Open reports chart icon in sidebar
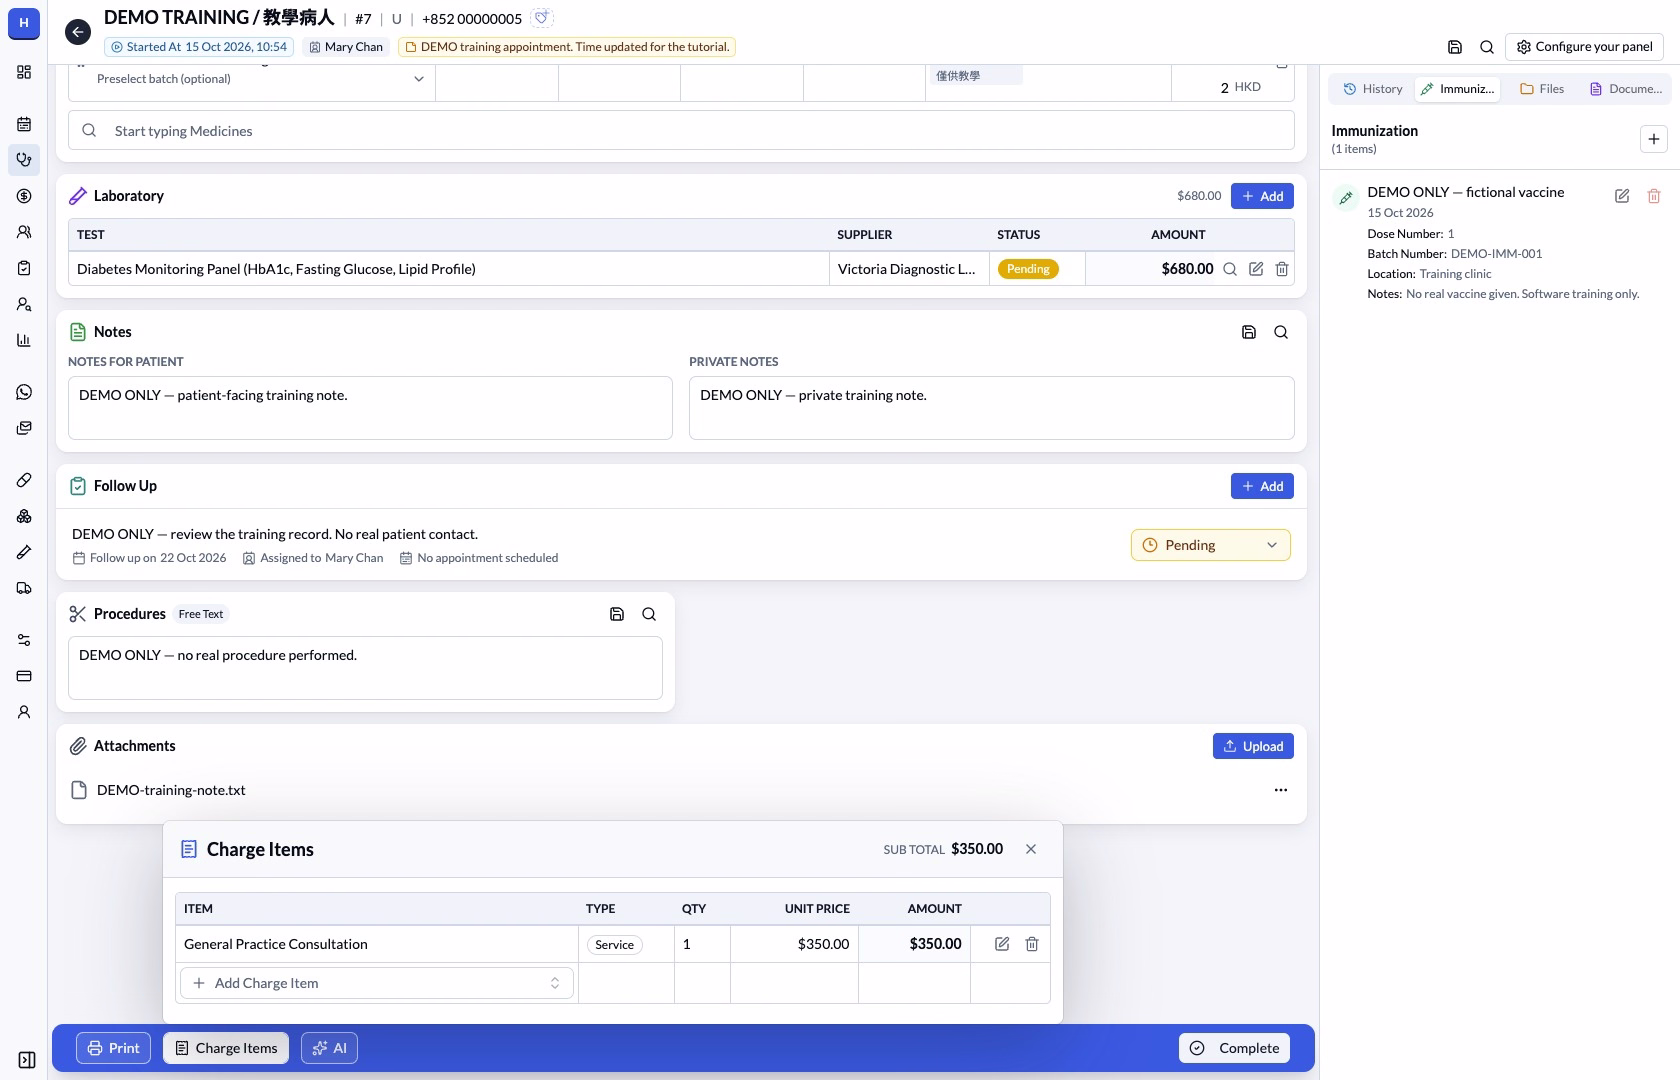1680x1080 pixels. tap(24, 340)
